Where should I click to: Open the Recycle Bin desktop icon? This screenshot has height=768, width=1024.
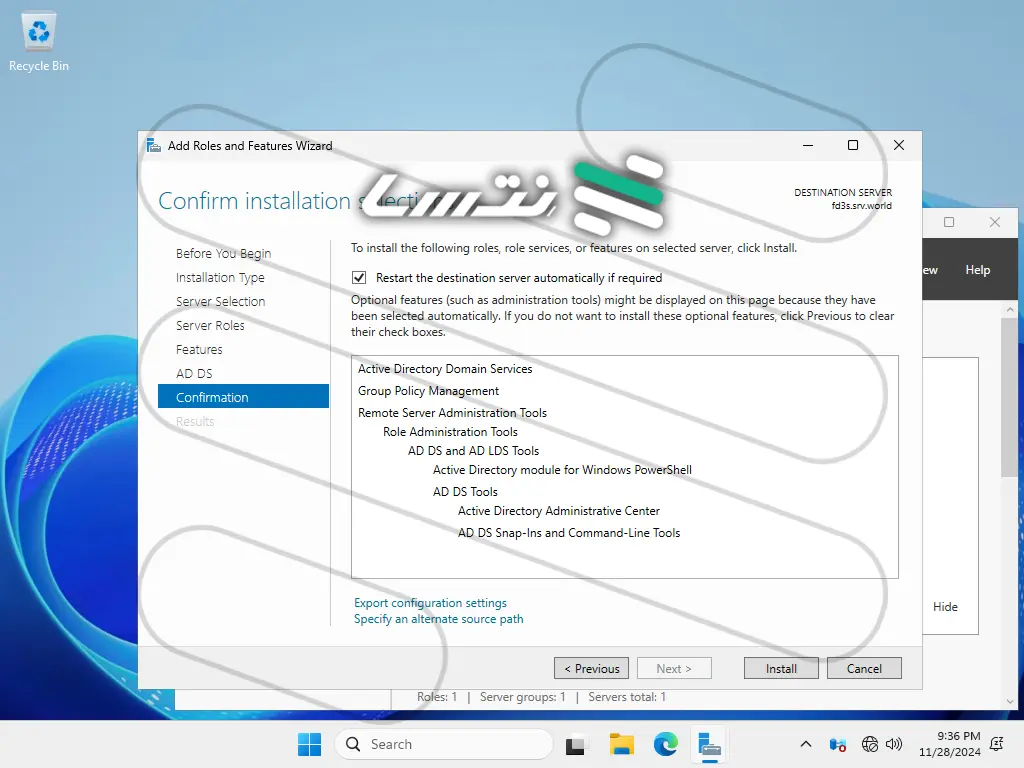(39, 42)
